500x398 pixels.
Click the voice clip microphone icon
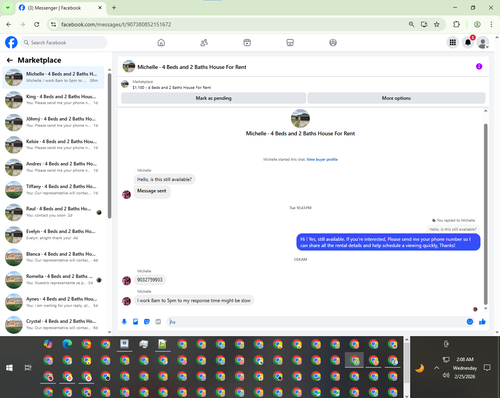(124, 322)
